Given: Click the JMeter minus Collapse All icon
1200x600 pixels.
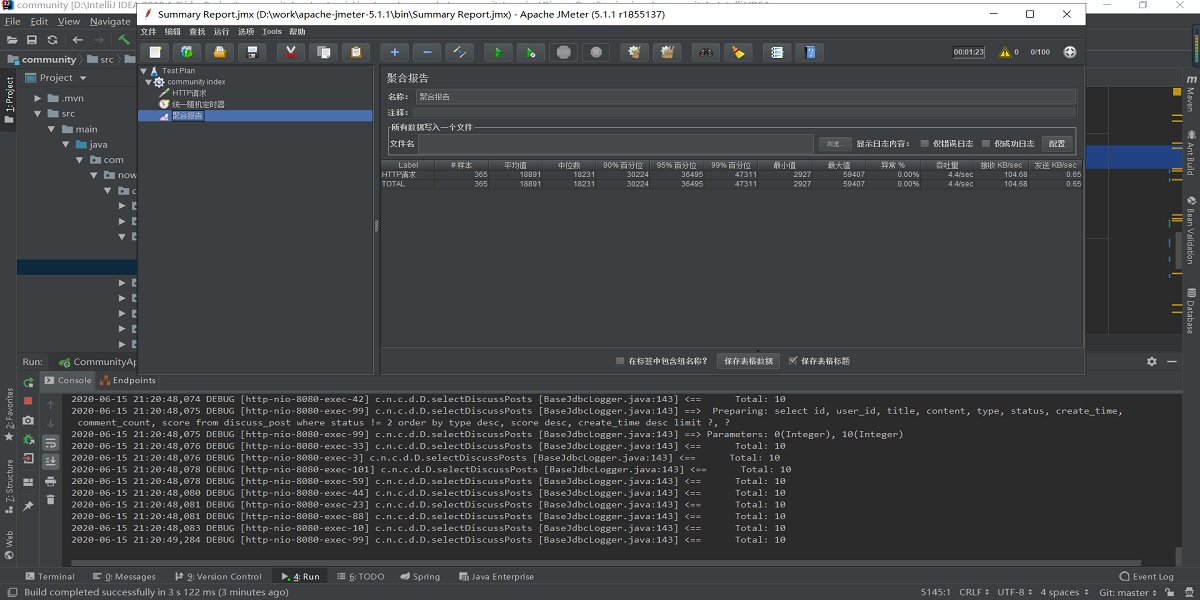Looking at the screenshot, I should tap(427, 52).
